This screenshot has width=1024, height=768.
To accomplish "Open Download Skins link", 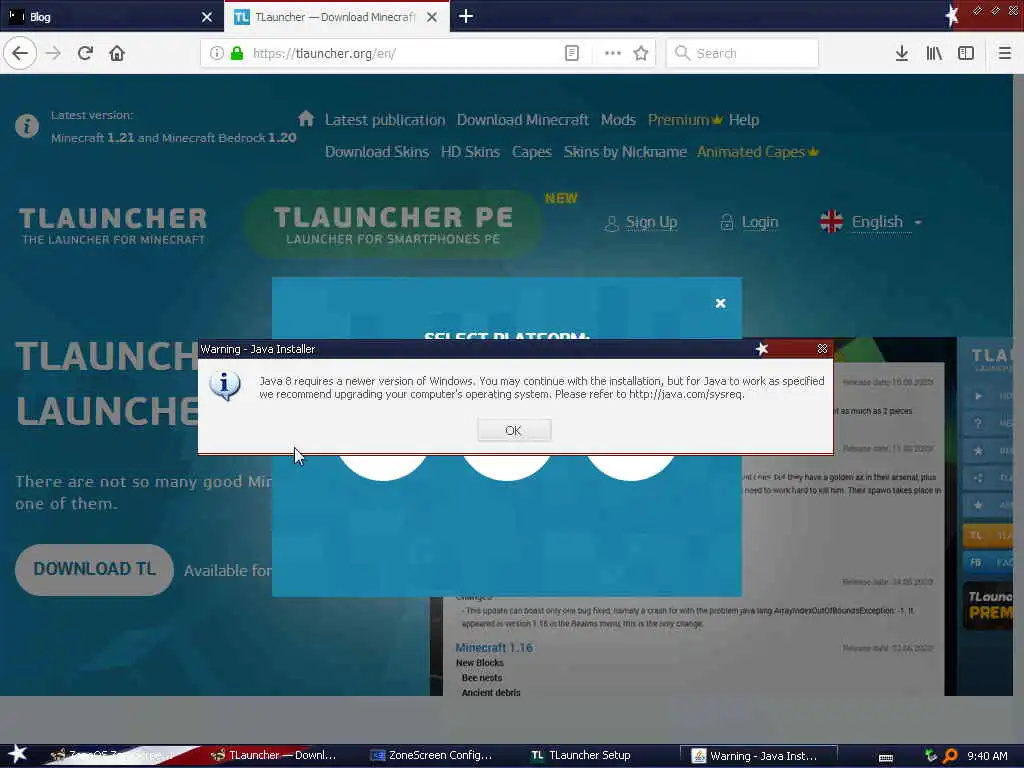I will (377, 152).
